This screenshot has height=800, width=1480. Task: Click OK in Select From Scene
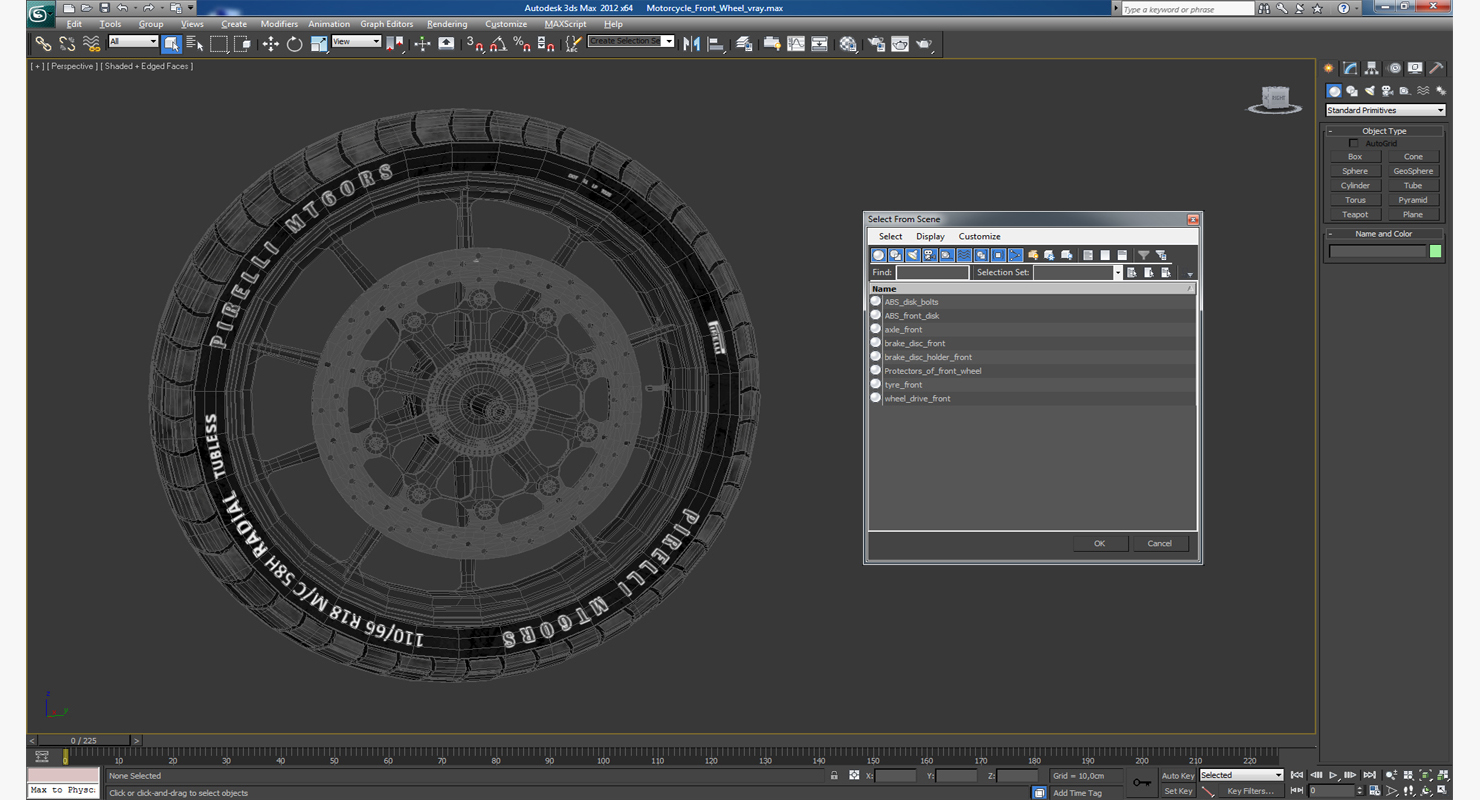tap(1099, 543)
